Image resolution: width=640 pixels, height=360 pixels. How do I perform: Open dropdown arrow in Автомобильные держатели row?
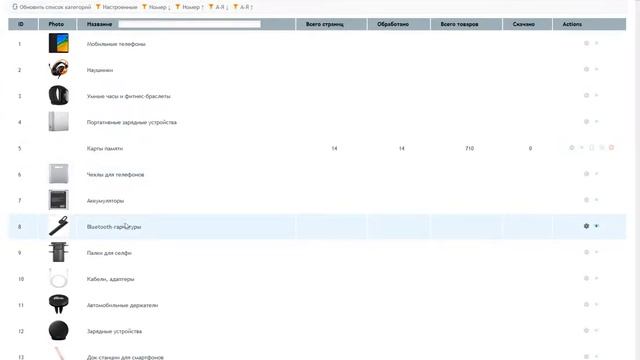[x=597, y=304]
